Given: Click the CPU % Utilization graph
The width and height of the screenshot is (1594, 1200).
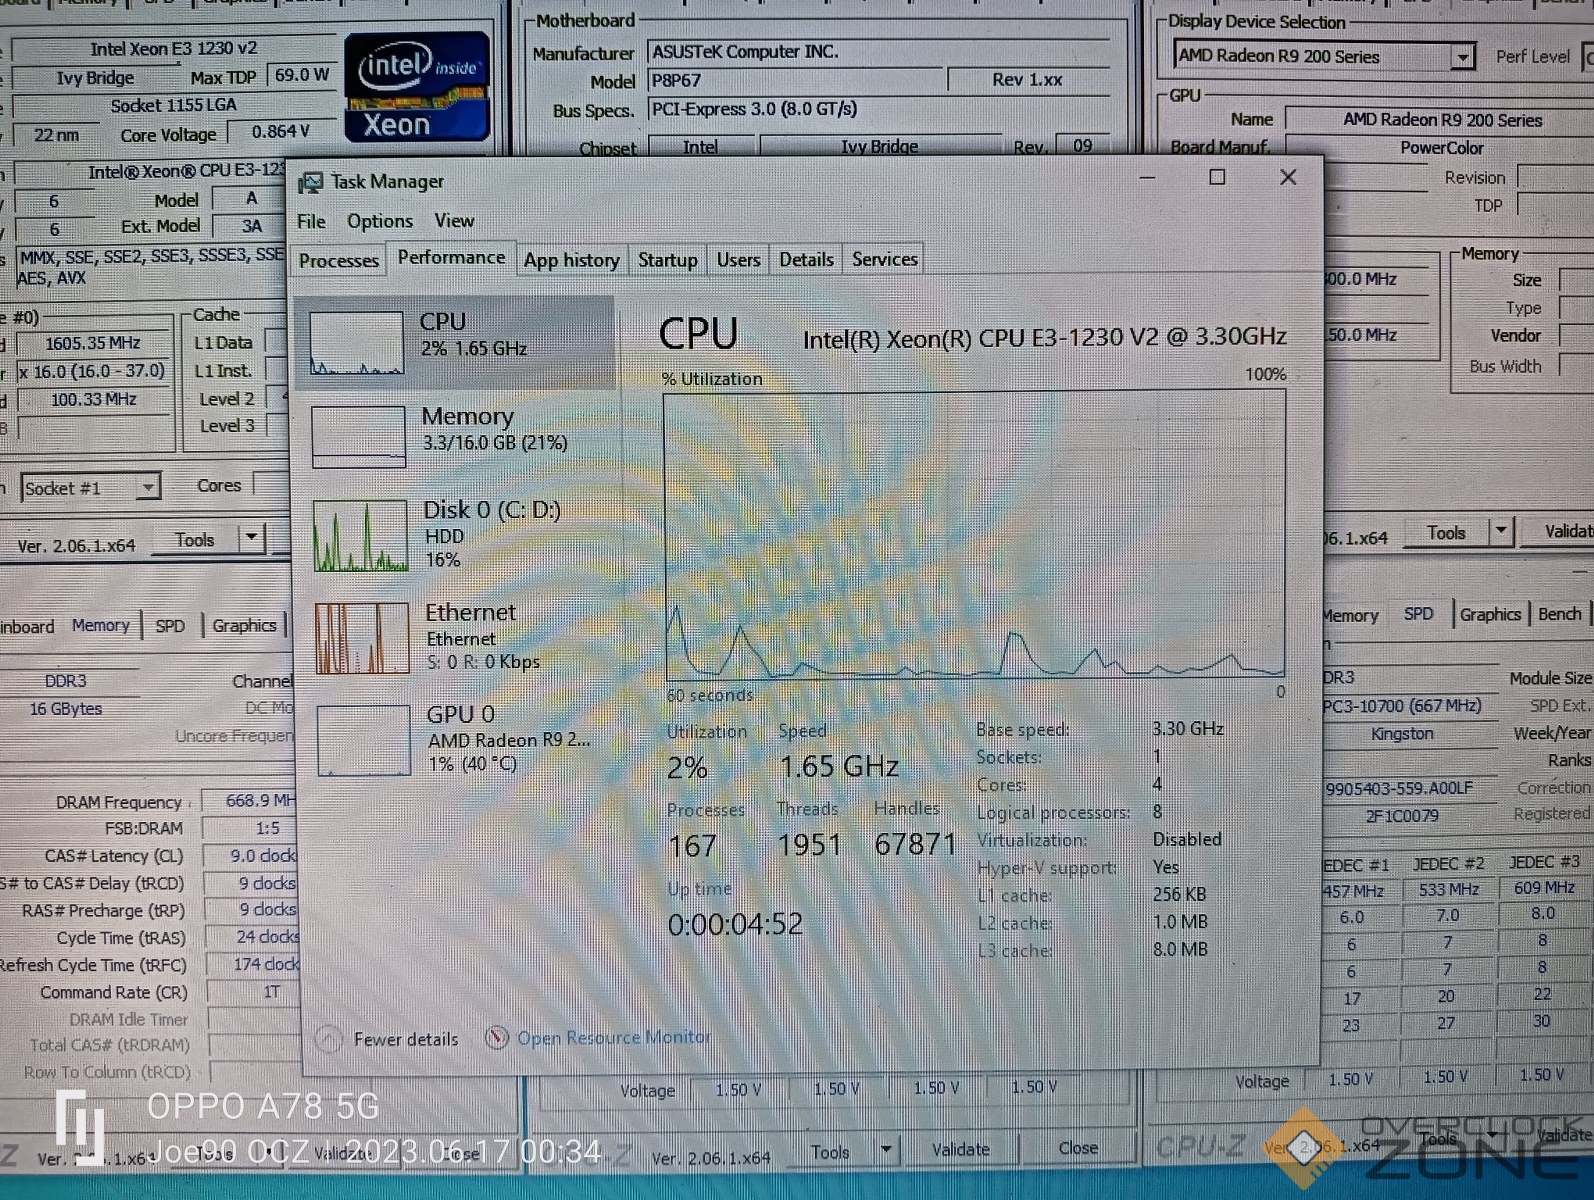Looking at the screenshot, I should [975, 535].
